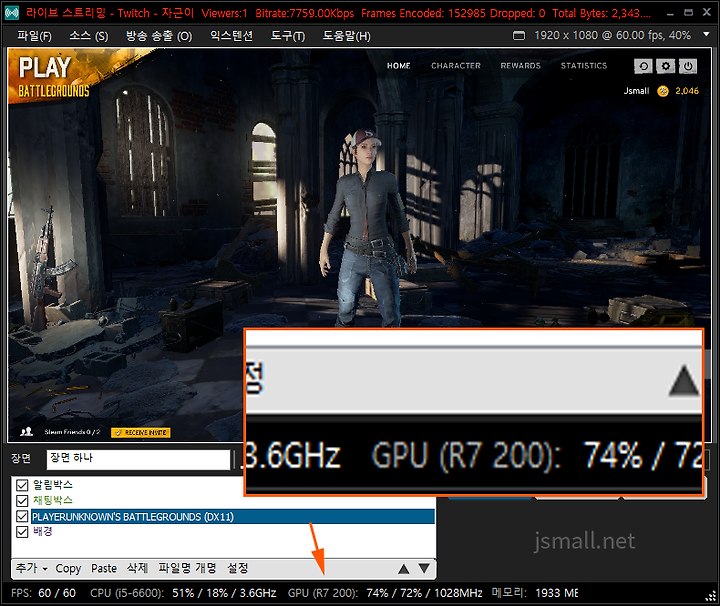Select PLAYERUNKNOWN'S BATTLEGROUNDS (DX11) source
The height and width of the screenshot is (606, 720).
click(x=233, y=516)
